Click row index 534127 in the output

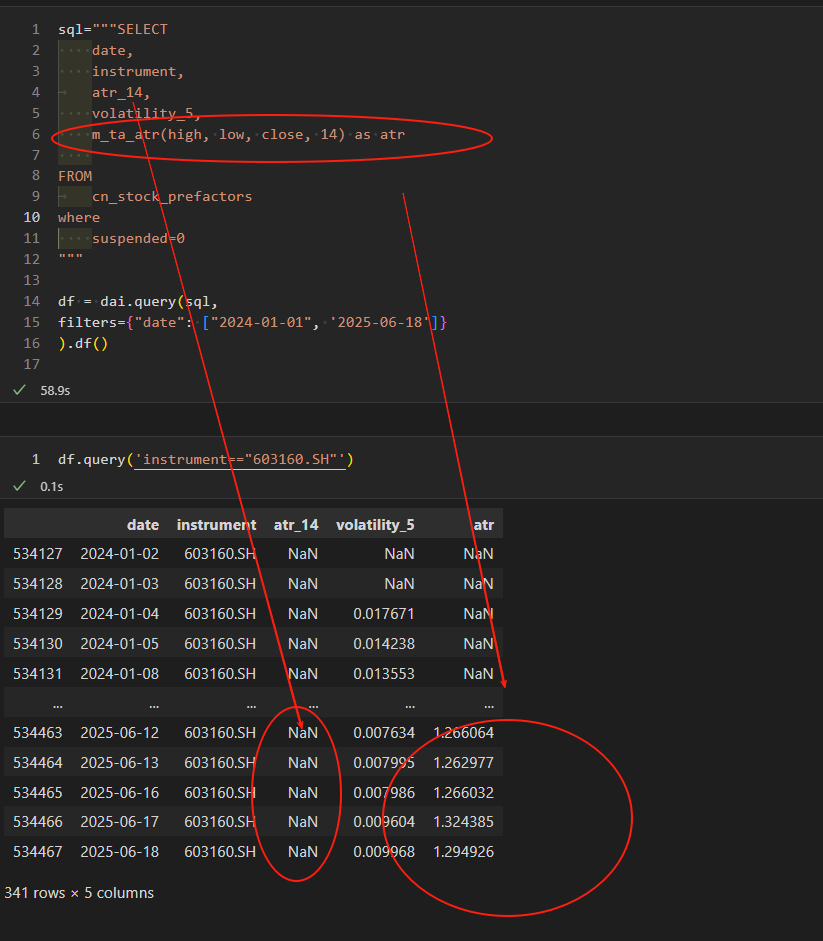coord(38,554)
